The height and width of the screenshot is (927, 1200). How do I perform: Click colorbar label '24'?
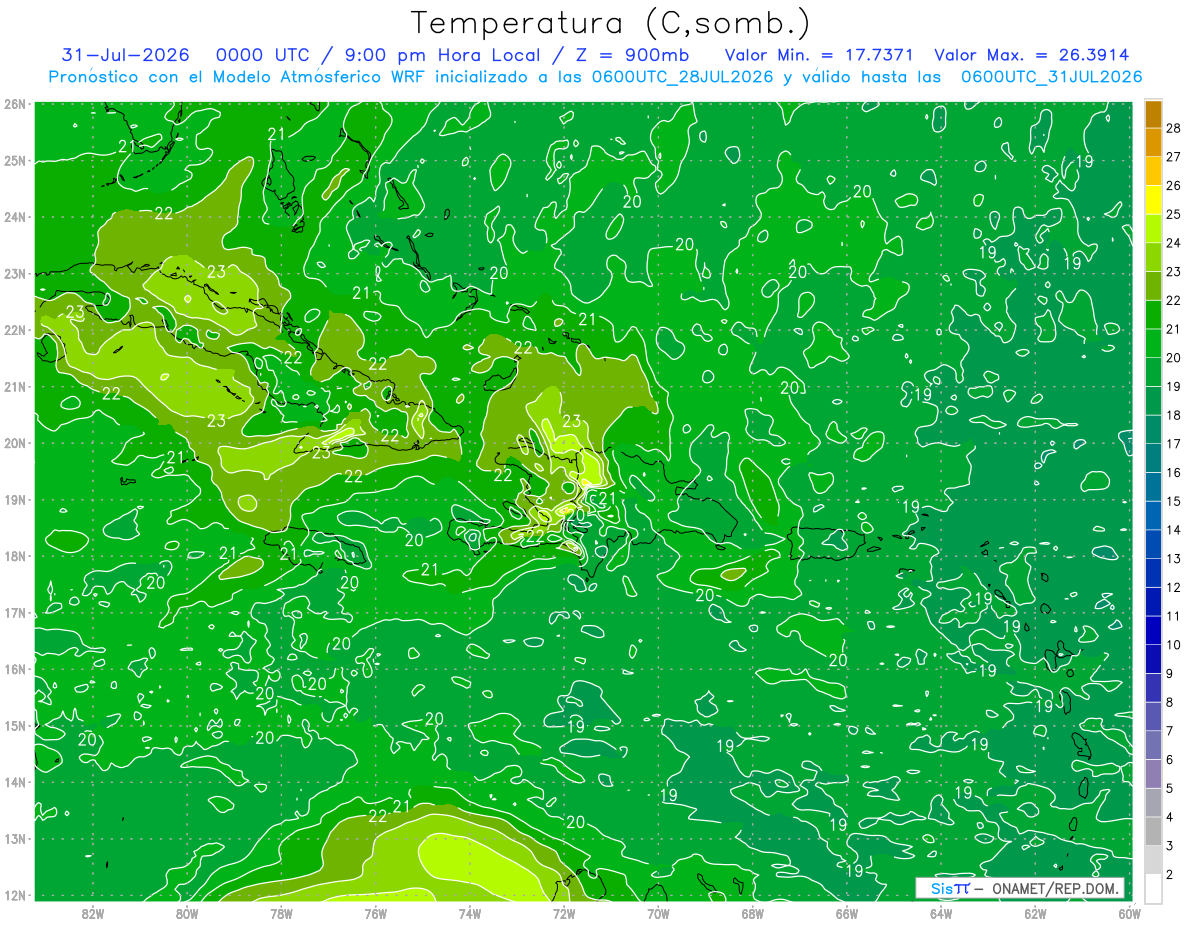pyautogui.click(x=1173, y=243)
